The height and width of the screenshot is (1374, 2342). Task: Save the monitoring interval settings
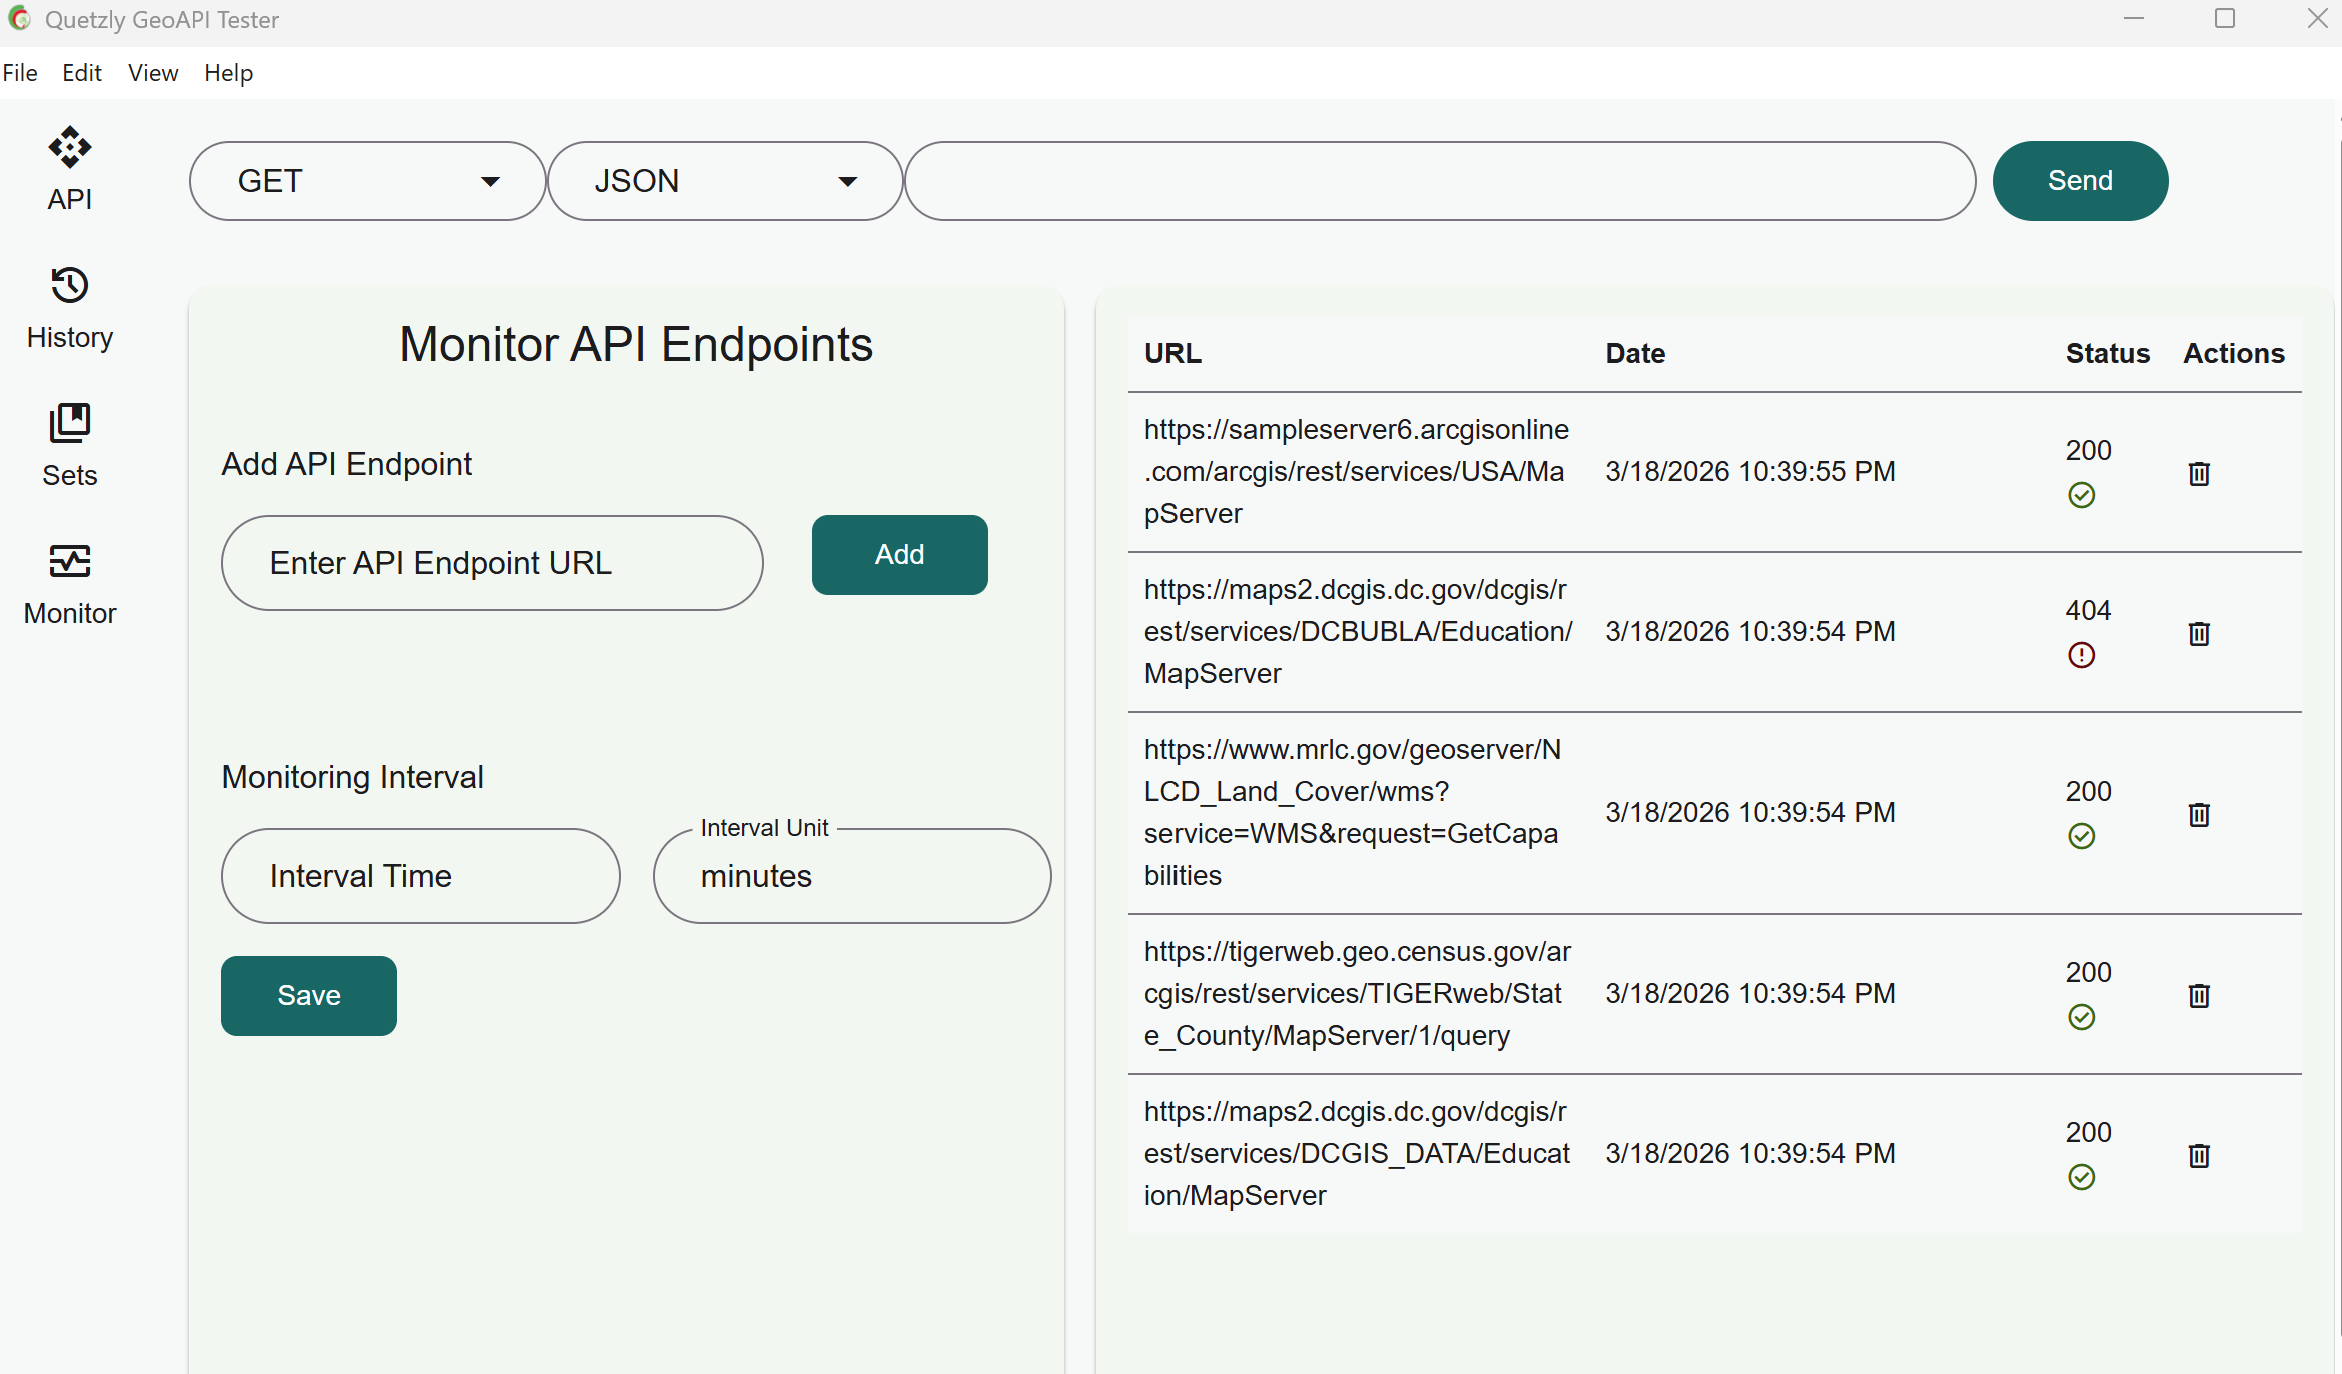pos(308,995)
